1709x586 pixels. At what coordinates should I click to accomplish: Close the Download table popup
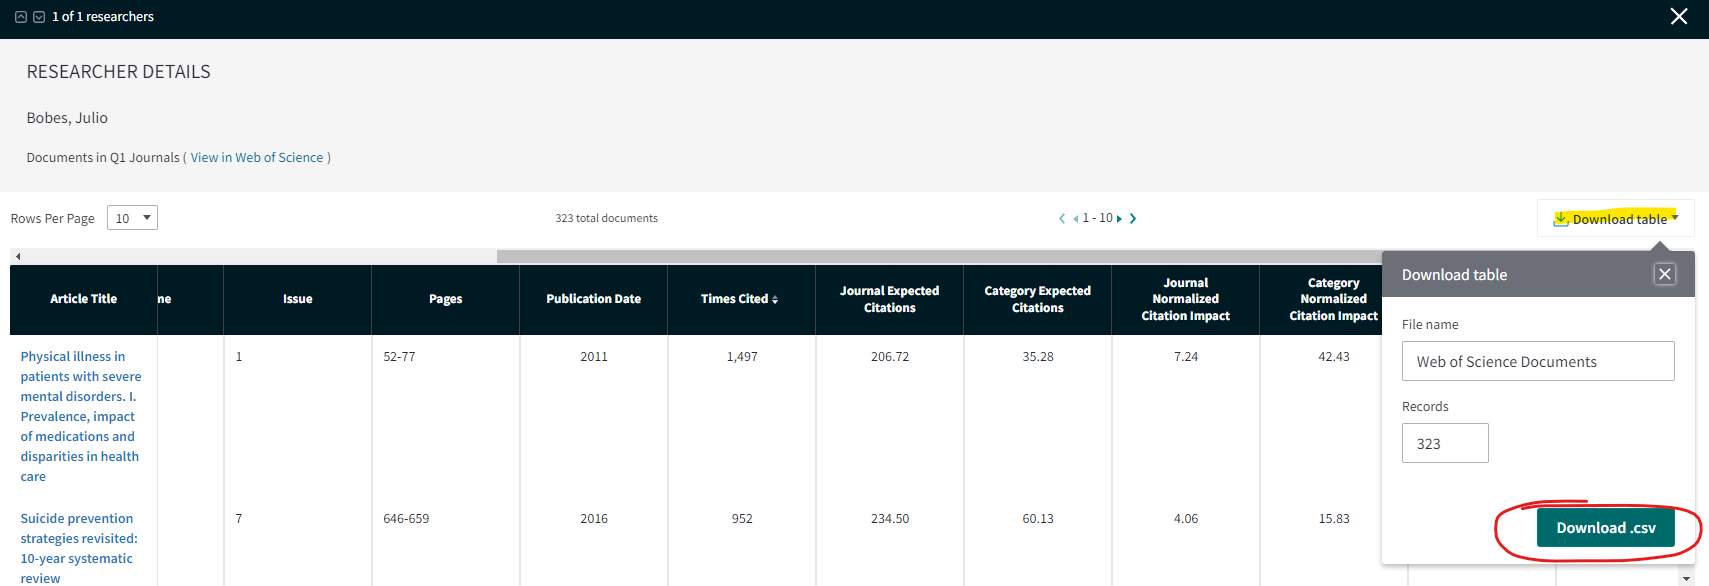(x=1664, y=274)
